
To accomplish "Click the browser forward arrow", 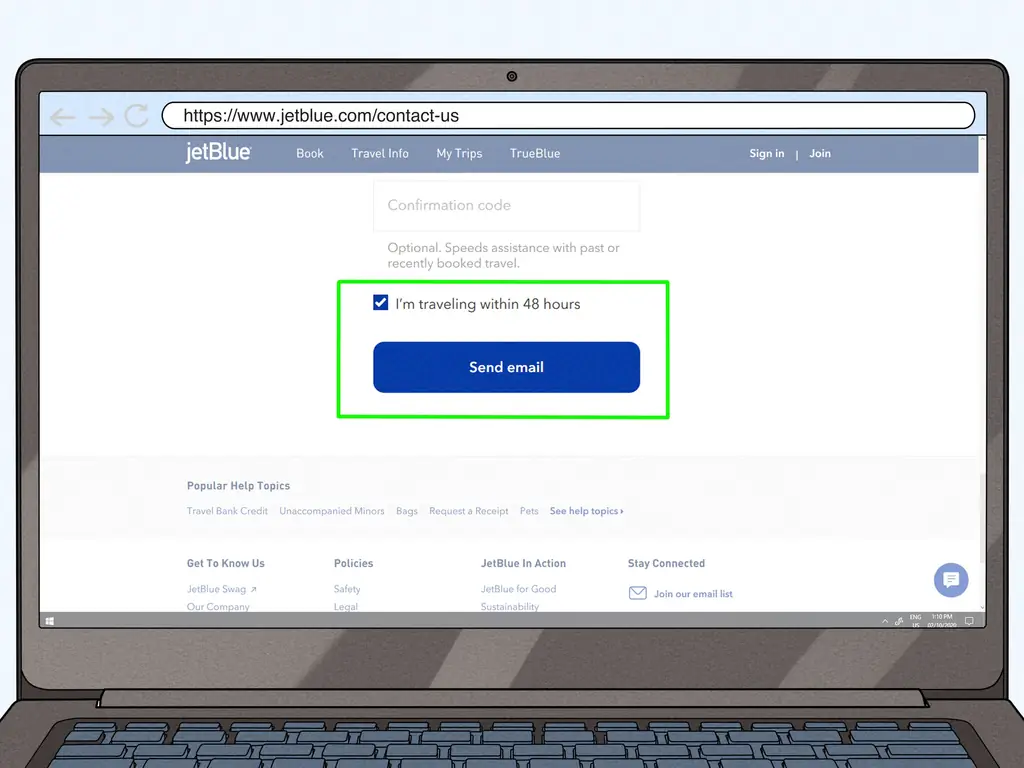I will tap(100, 117).
